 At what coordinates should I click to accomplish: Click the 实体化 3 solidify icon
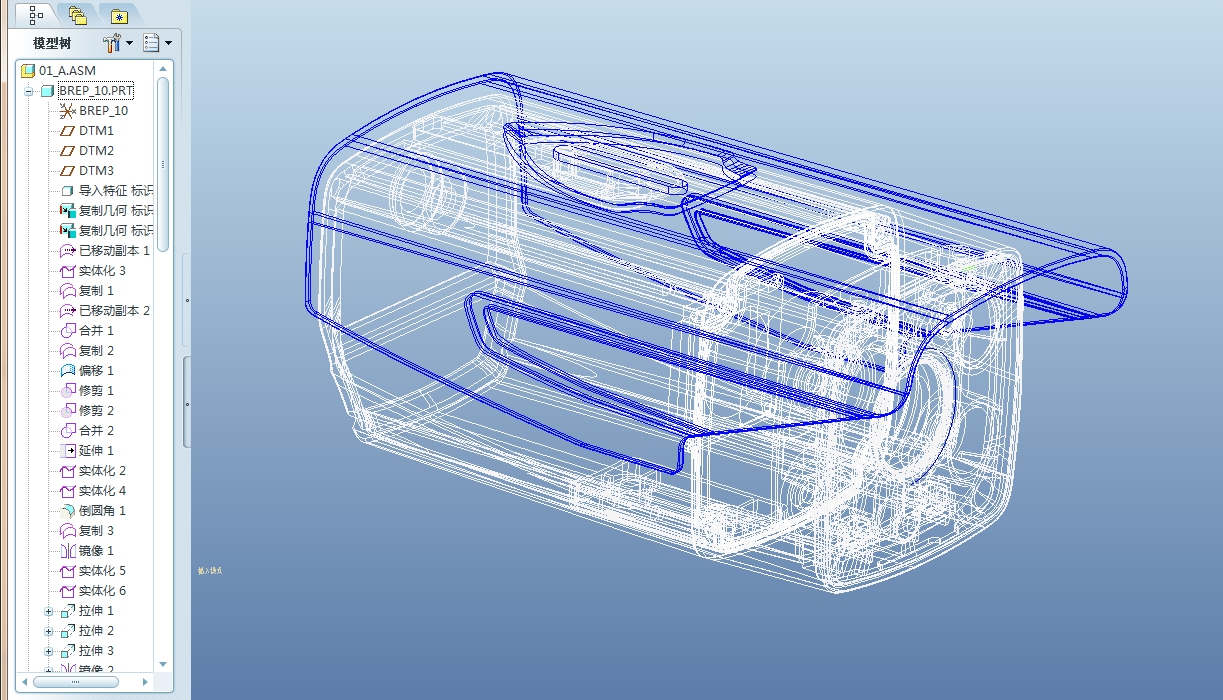tap(67, 271)
